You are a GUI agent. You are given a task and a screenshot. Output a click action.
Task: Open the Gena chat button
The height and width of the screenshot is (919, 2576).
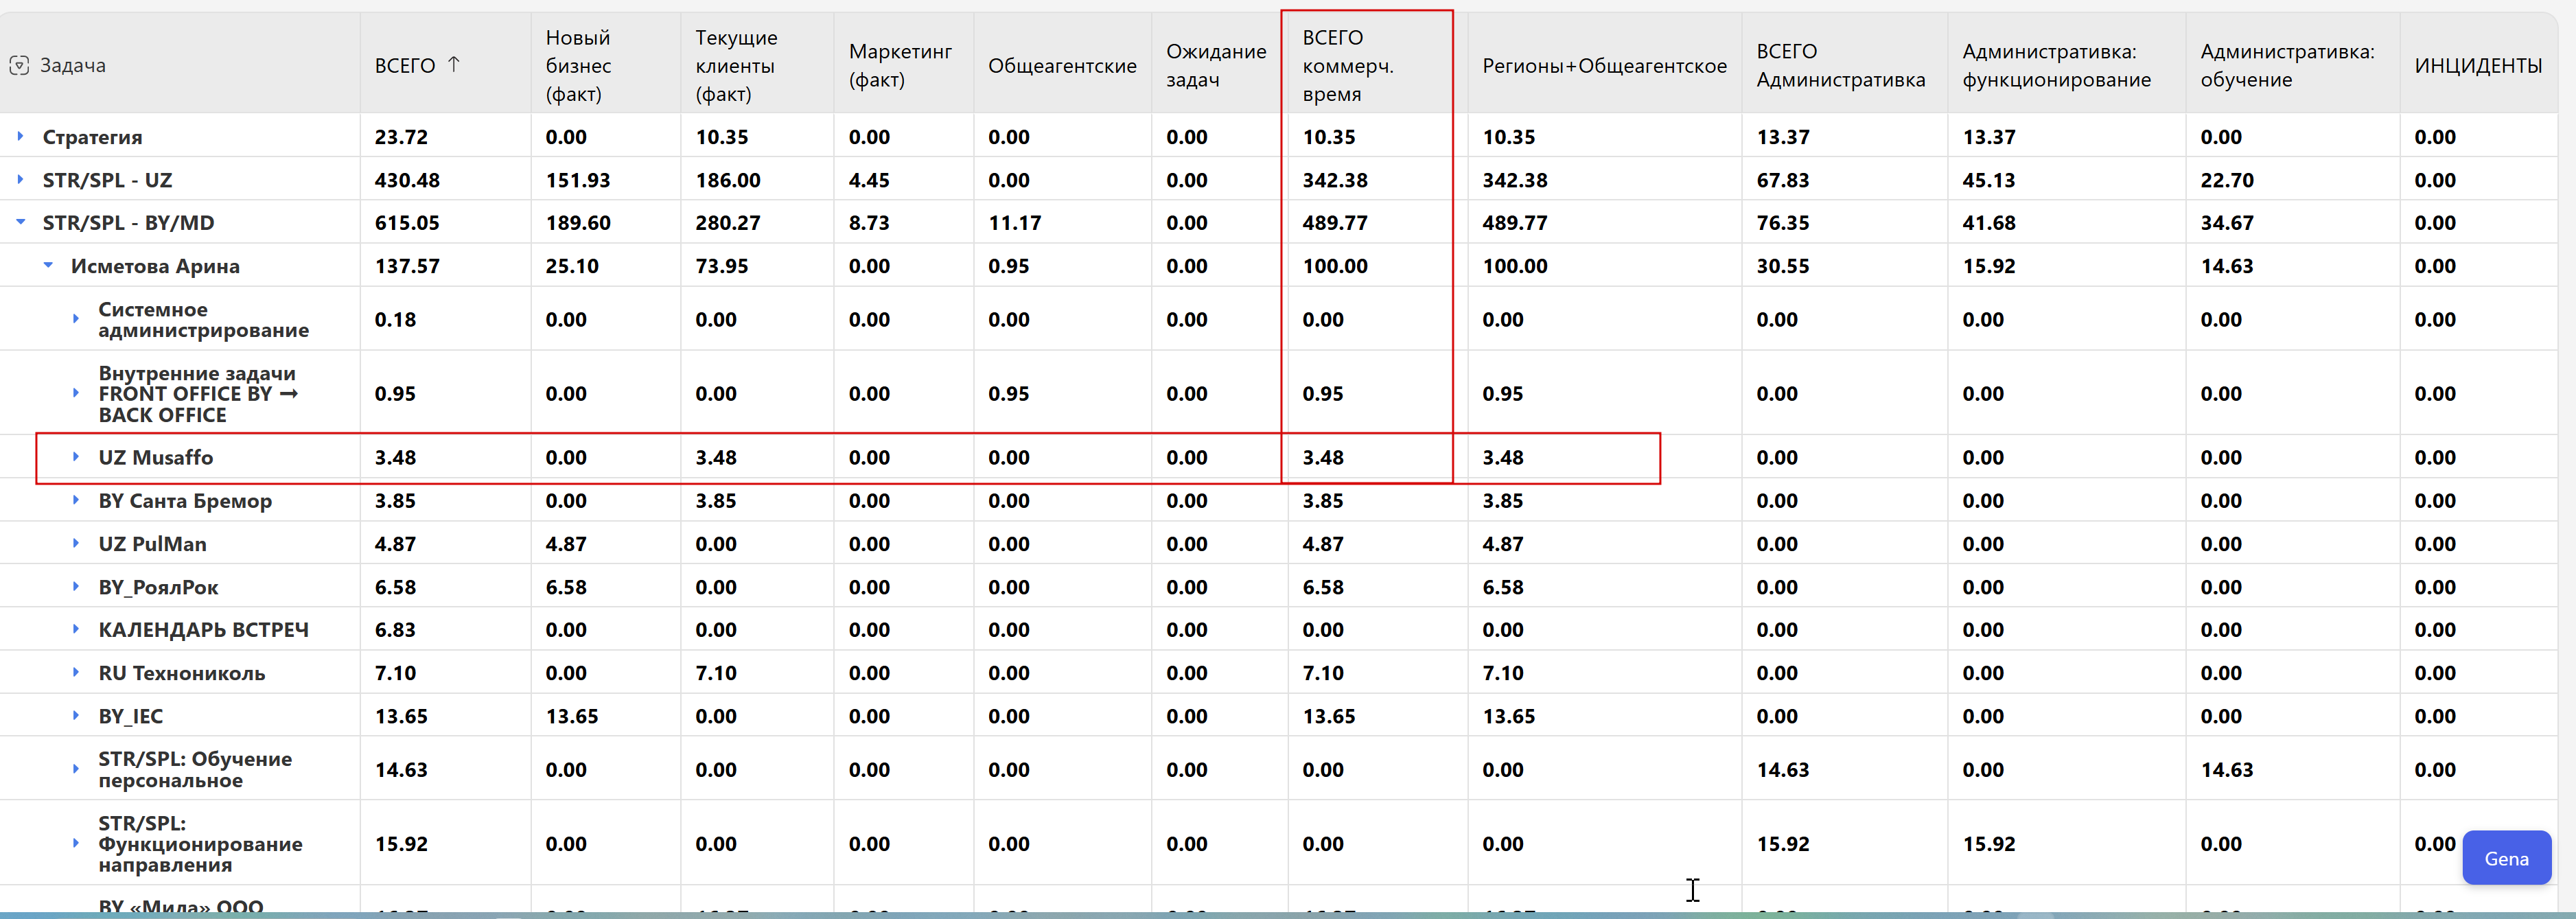pyautogui.click(x=2505, y=858)
